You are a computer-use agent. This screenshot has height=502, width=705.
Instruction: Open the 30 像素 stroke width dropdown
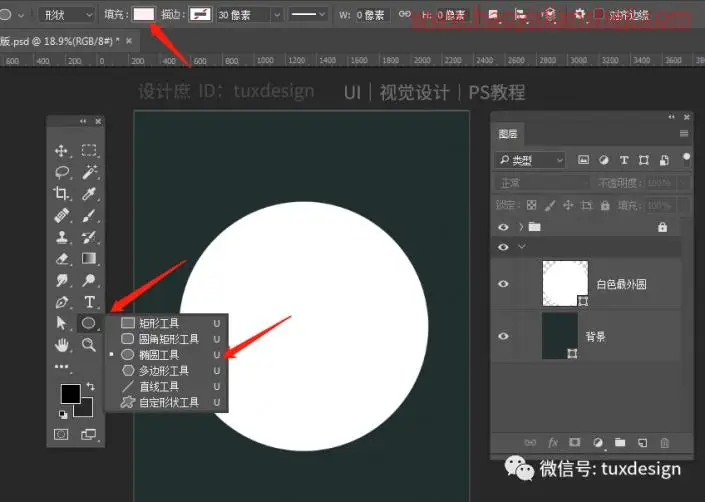pos(277,15)
